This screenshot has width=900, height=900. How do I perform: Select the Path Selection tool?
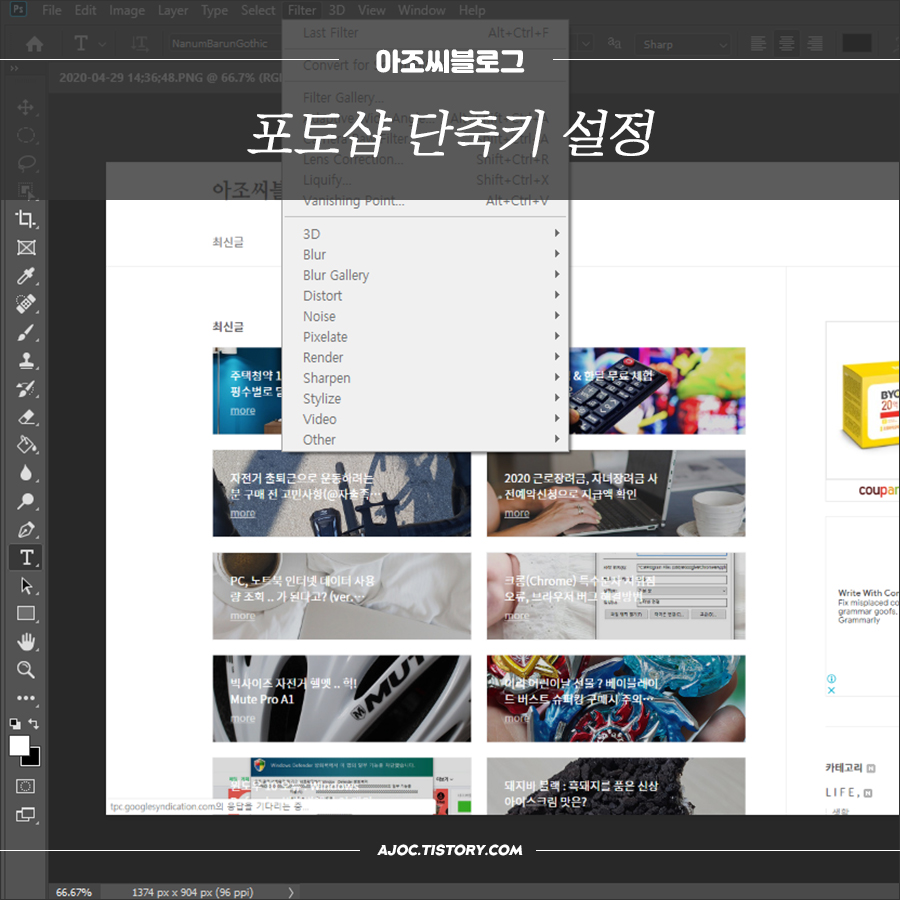point(26,585)
